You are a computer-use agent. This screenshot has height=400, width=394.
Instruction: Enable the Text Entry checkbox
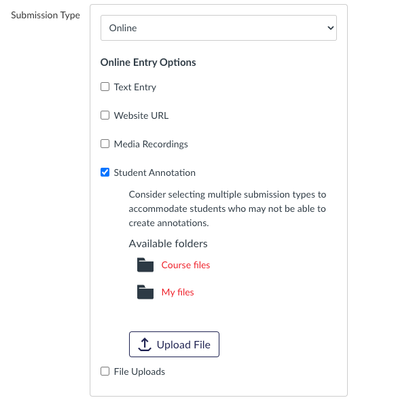pyautogui.click(x=105, y=87)
